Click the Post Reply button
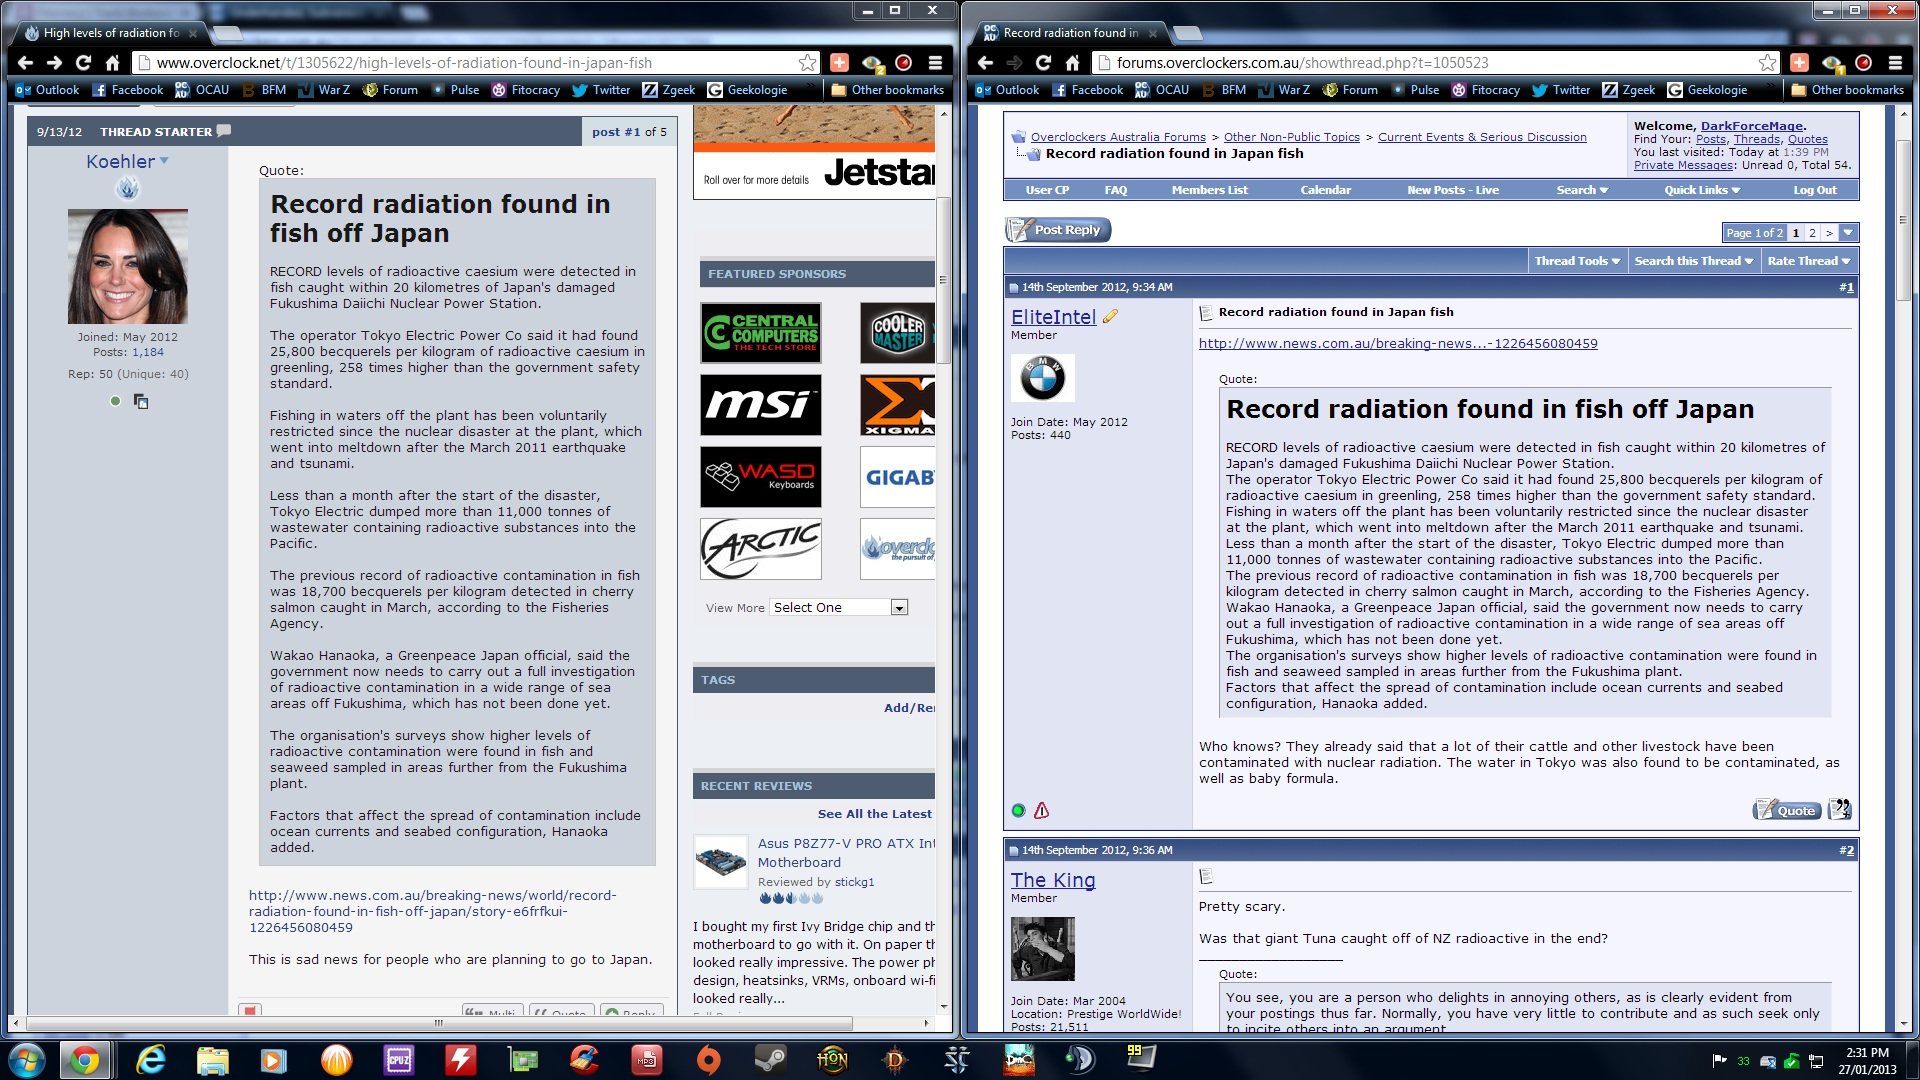This screenshot has width=1920, height=1080. [x=1058, y=230]
